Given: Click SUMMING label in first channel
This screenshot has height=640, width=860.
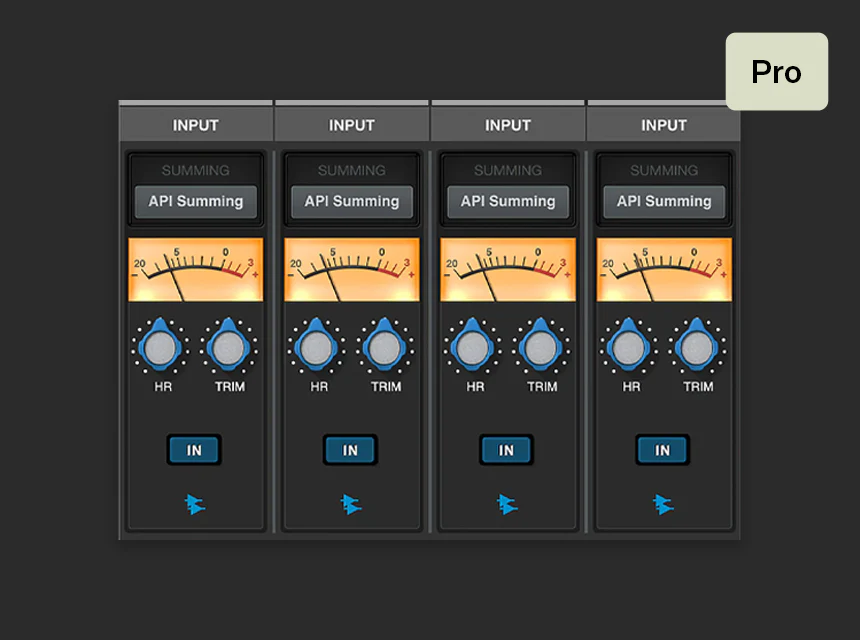Looking at the screenshot, I should (x=196, y=171).
